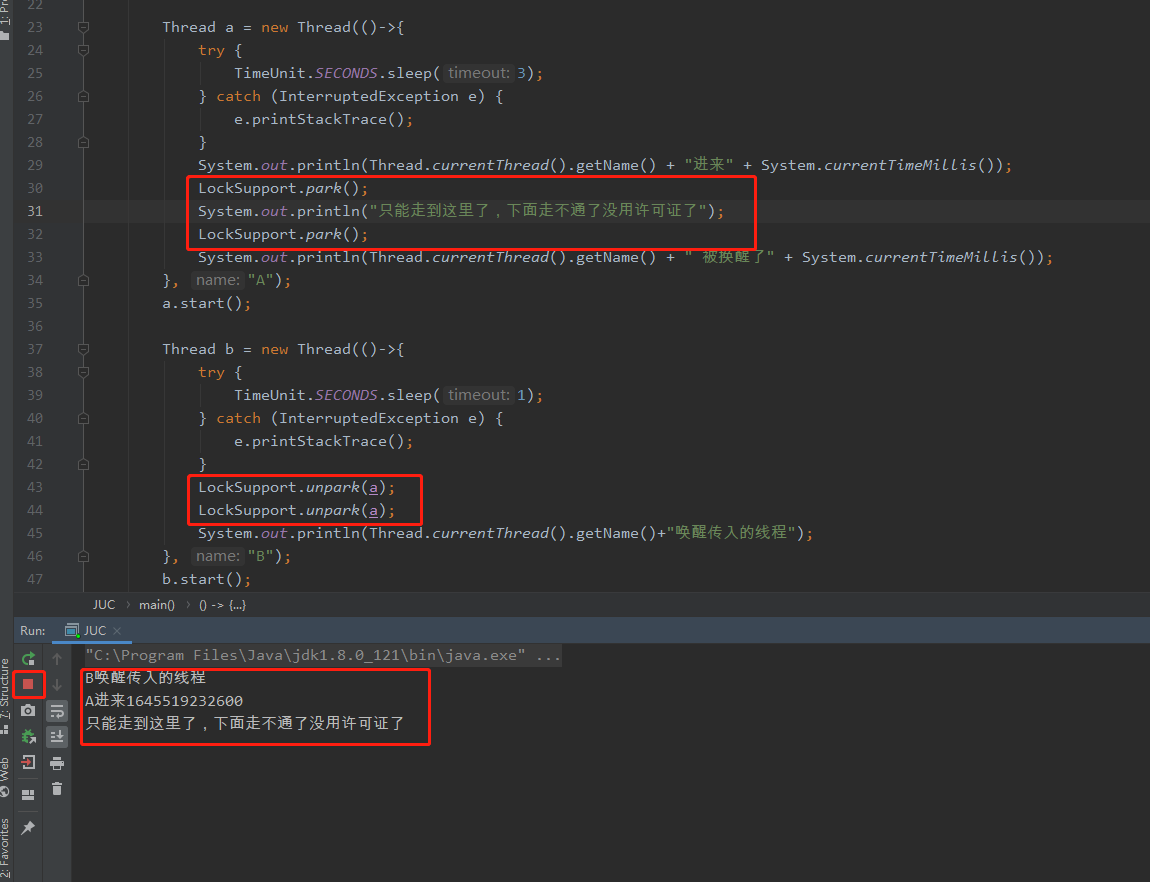This screenshot has height=882, width=1150.
Task: Collapse the try block at line 24
Action: (x=83, y=49)
